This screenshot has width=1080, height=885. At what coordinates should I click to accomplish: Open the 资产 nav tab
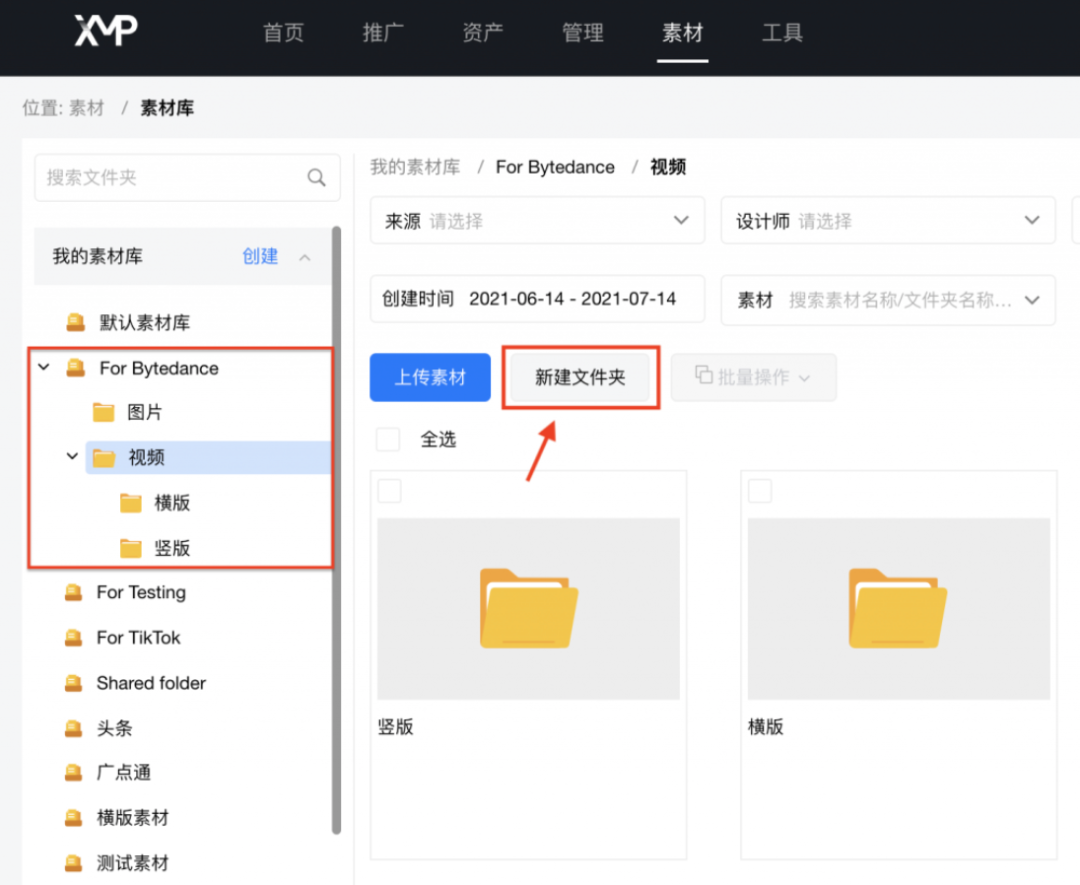coord(483,32)
